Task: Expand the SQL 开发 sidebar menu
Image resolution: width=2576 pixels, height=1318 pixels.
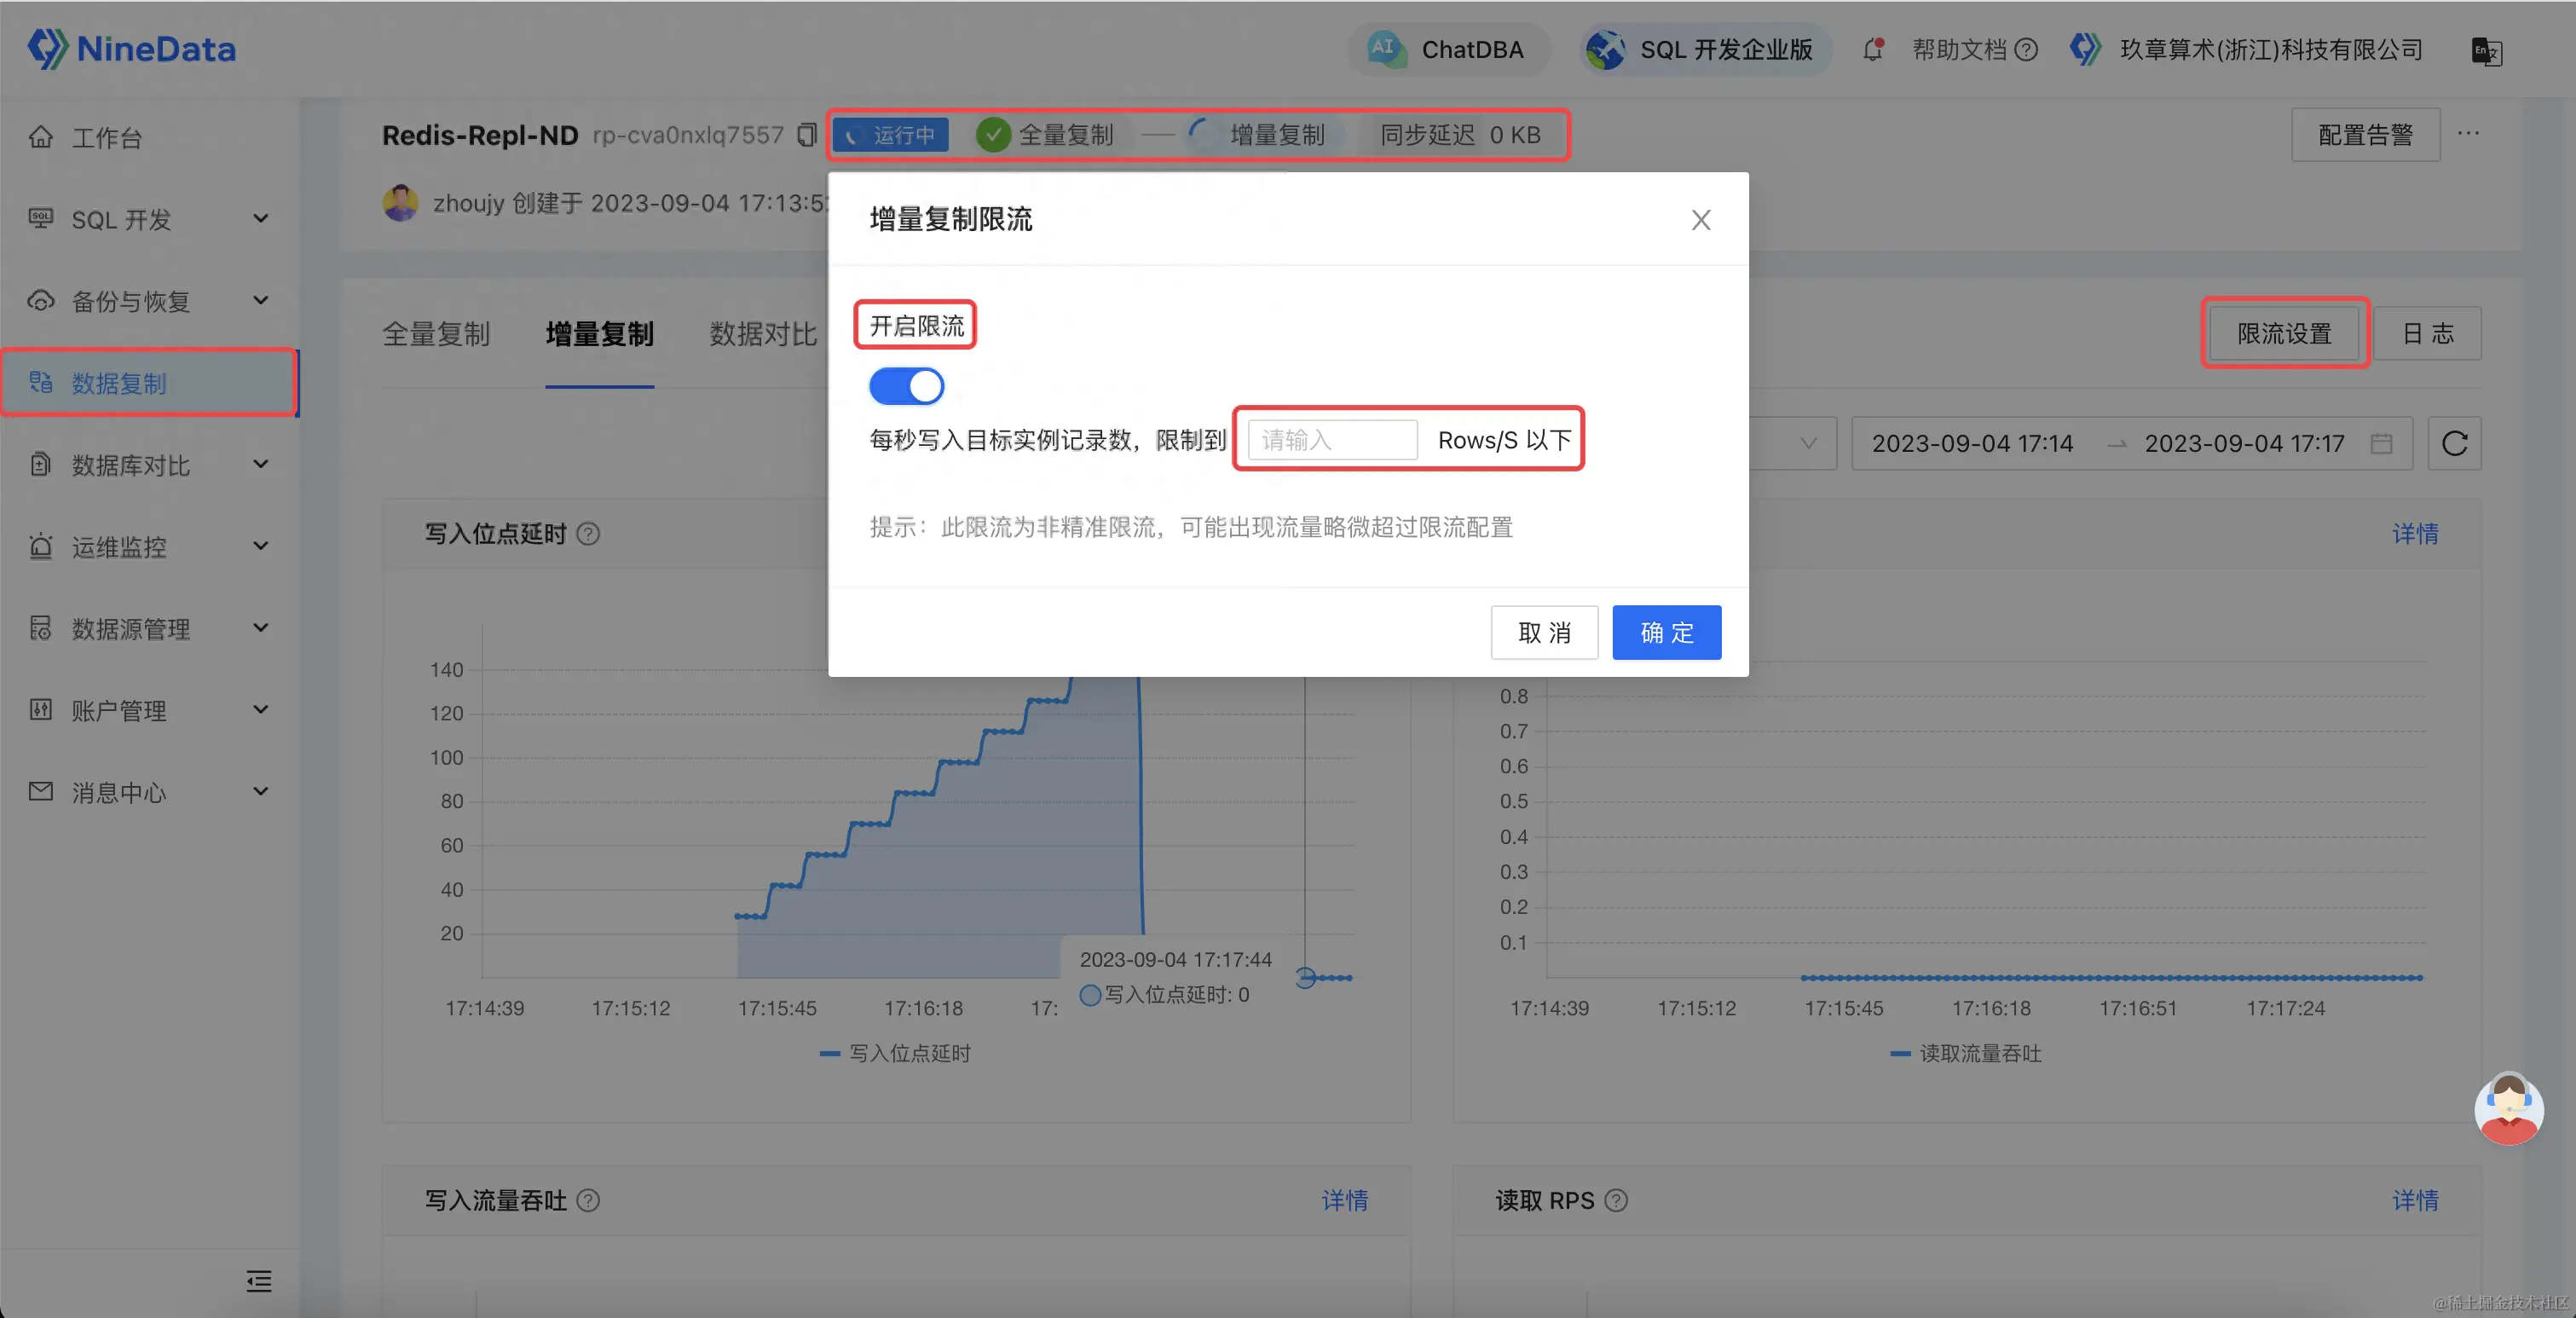Action: coord(150,219)
